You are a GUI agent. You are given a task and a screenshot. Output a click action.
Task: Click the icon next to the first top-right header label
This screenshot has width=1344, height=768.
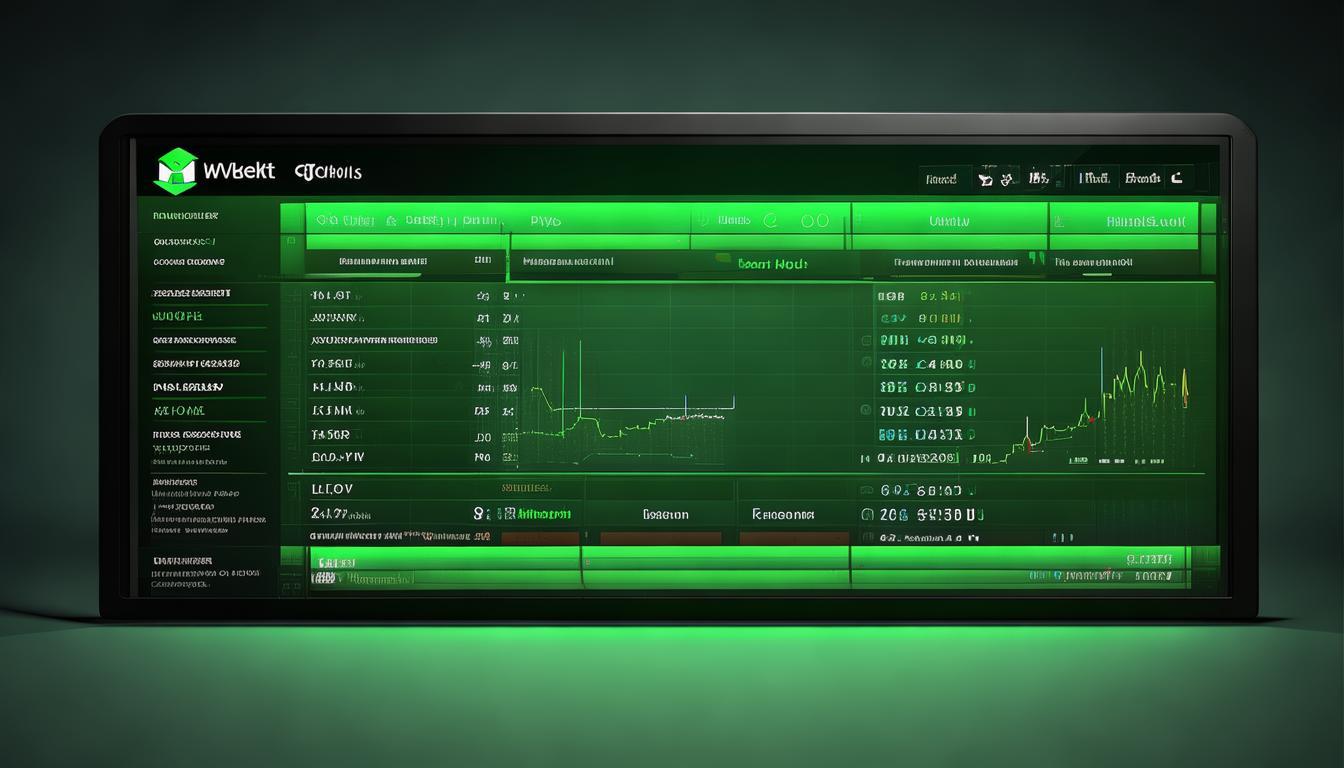point(985,179)
